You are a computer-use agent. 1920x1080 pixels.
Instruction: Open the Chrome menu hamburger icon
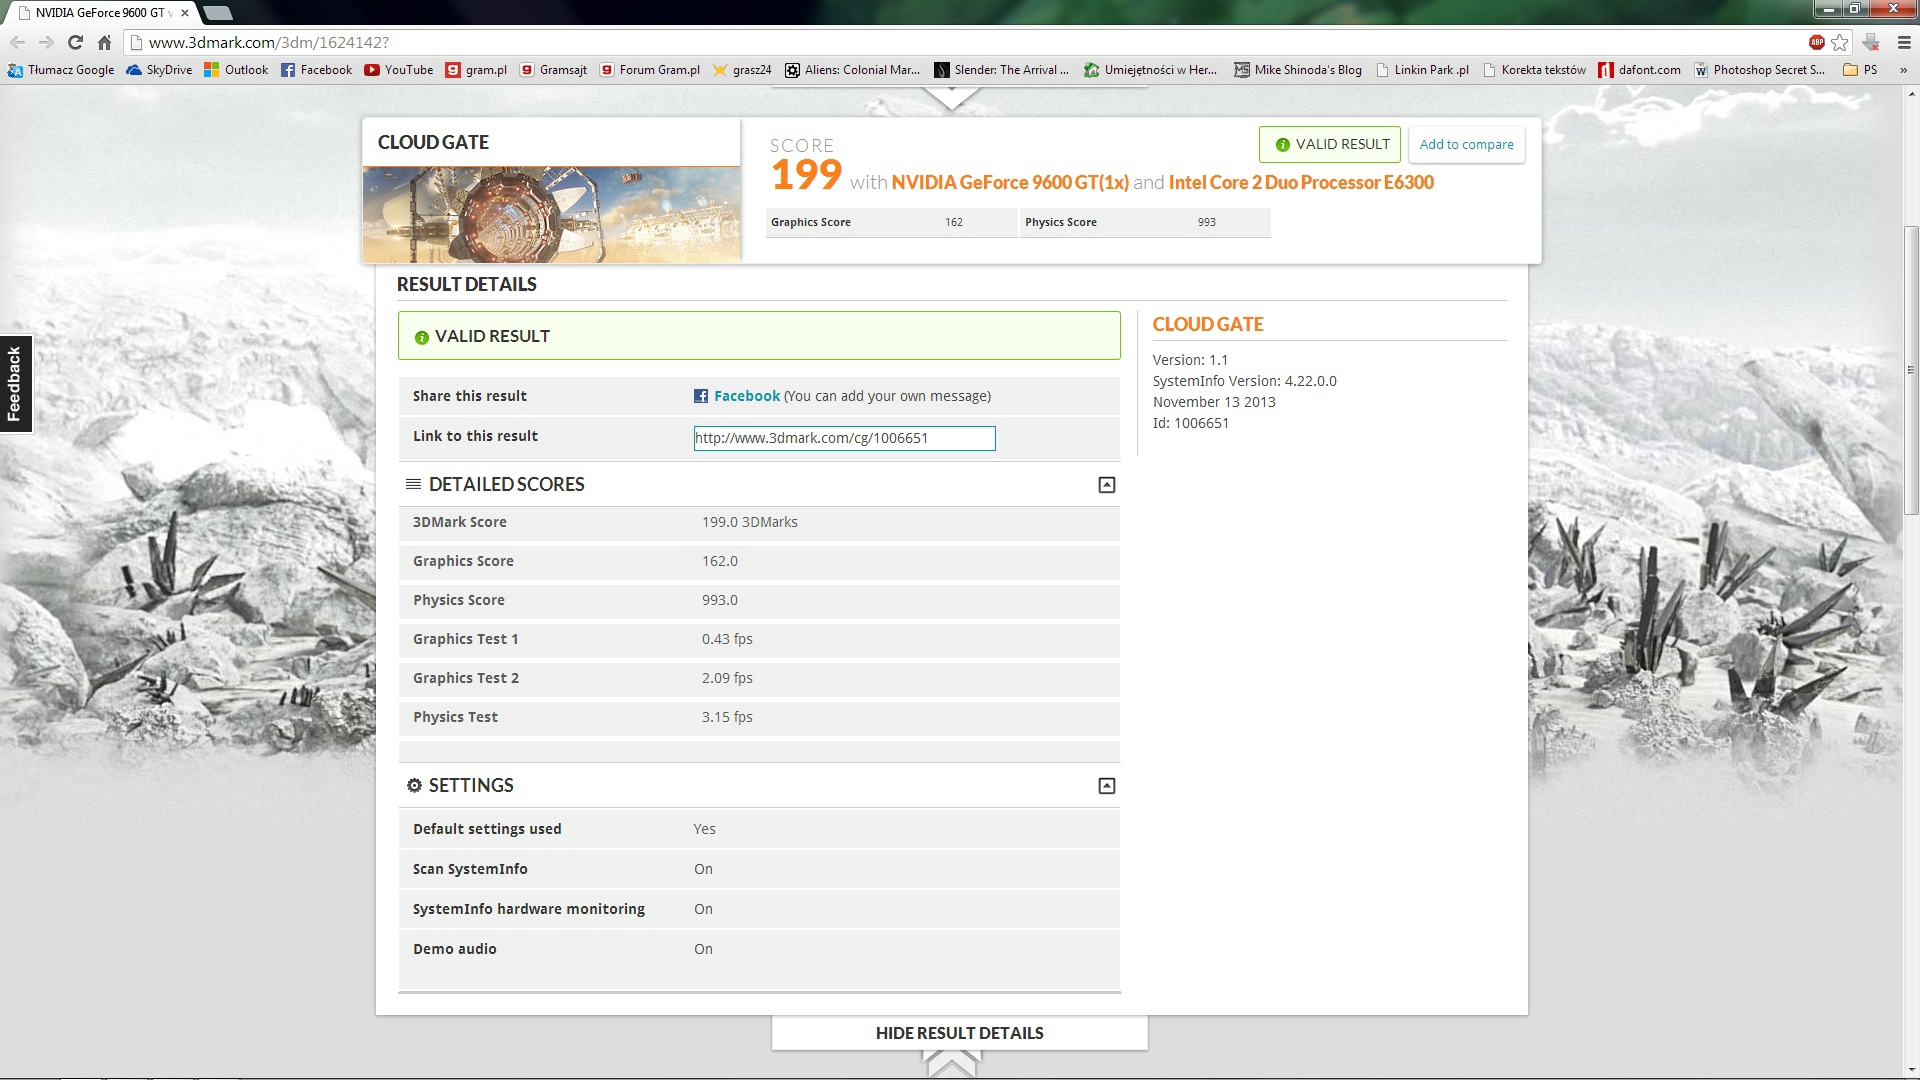[1904, 42]
